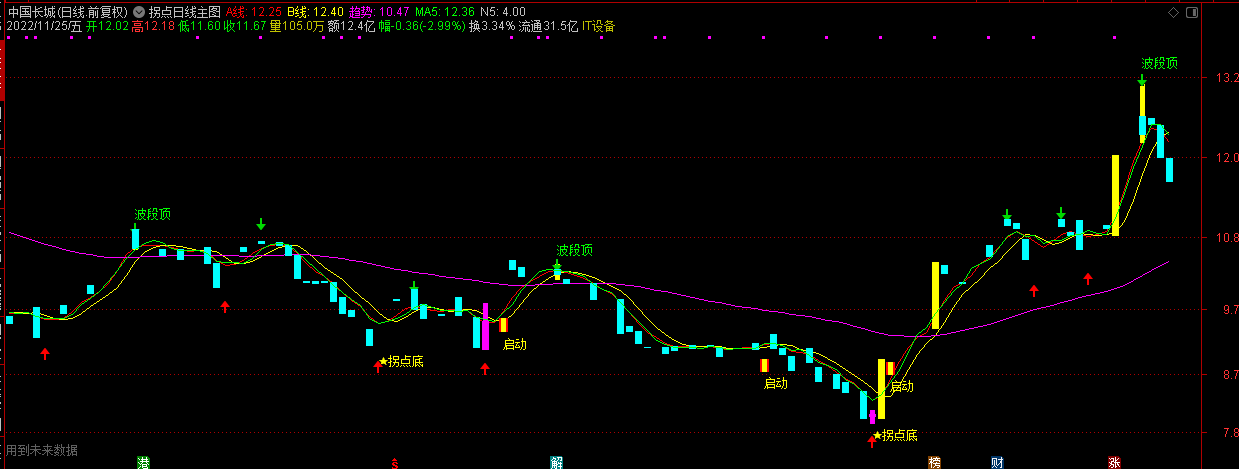This screenshot has width=1239, height=469.
Task: Click the stock title 中国长城(日线,前复权)
Action: [67, 12]
